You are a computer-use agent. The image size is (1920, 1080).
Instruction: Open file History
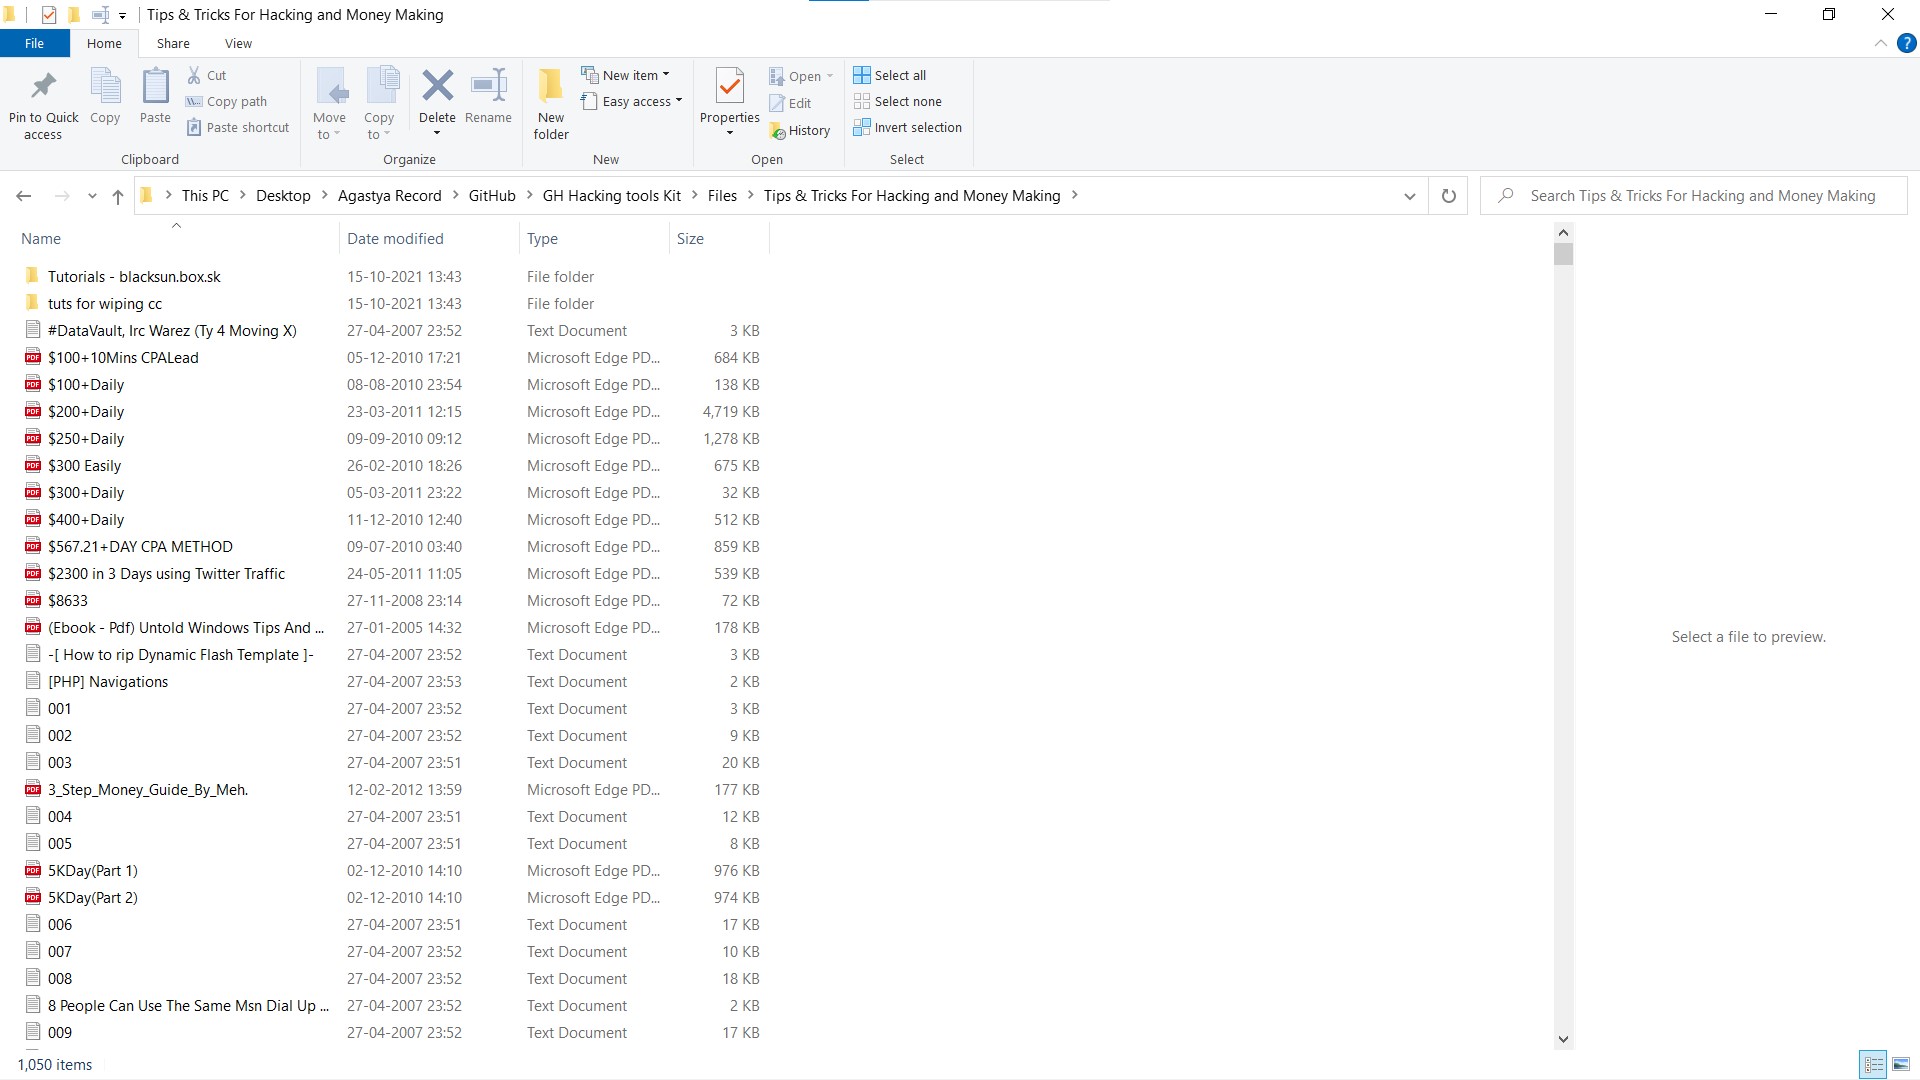click(801, 130)
